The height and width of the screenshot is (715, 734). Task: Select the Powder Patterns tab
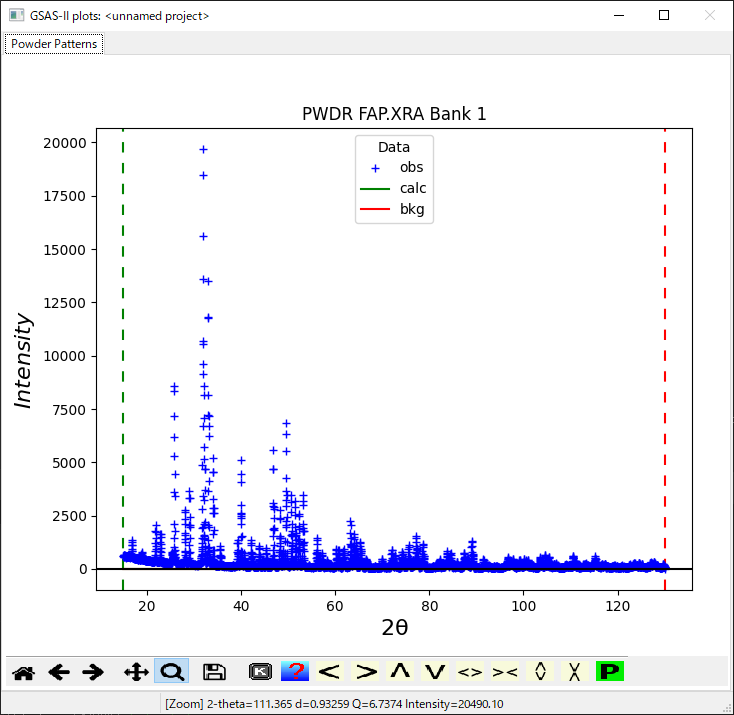point(54,44)
